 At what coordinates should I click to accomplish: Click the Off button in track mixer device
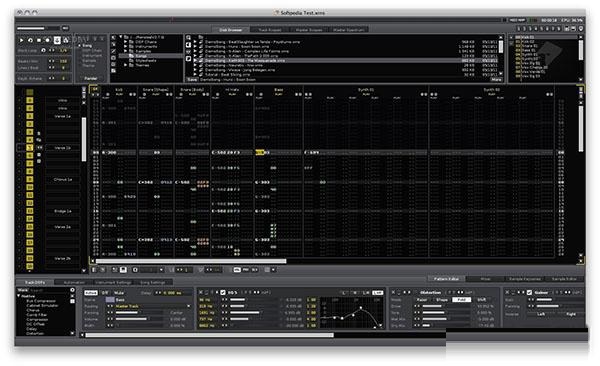(x=105, y=293)
